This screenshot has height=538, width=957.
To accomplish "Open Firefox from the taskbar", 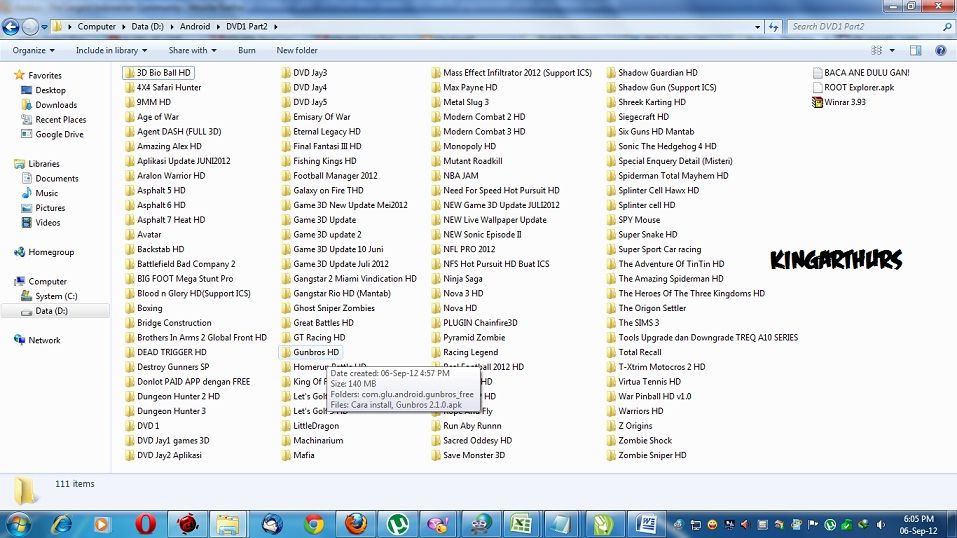I will (x=356, y=525).
